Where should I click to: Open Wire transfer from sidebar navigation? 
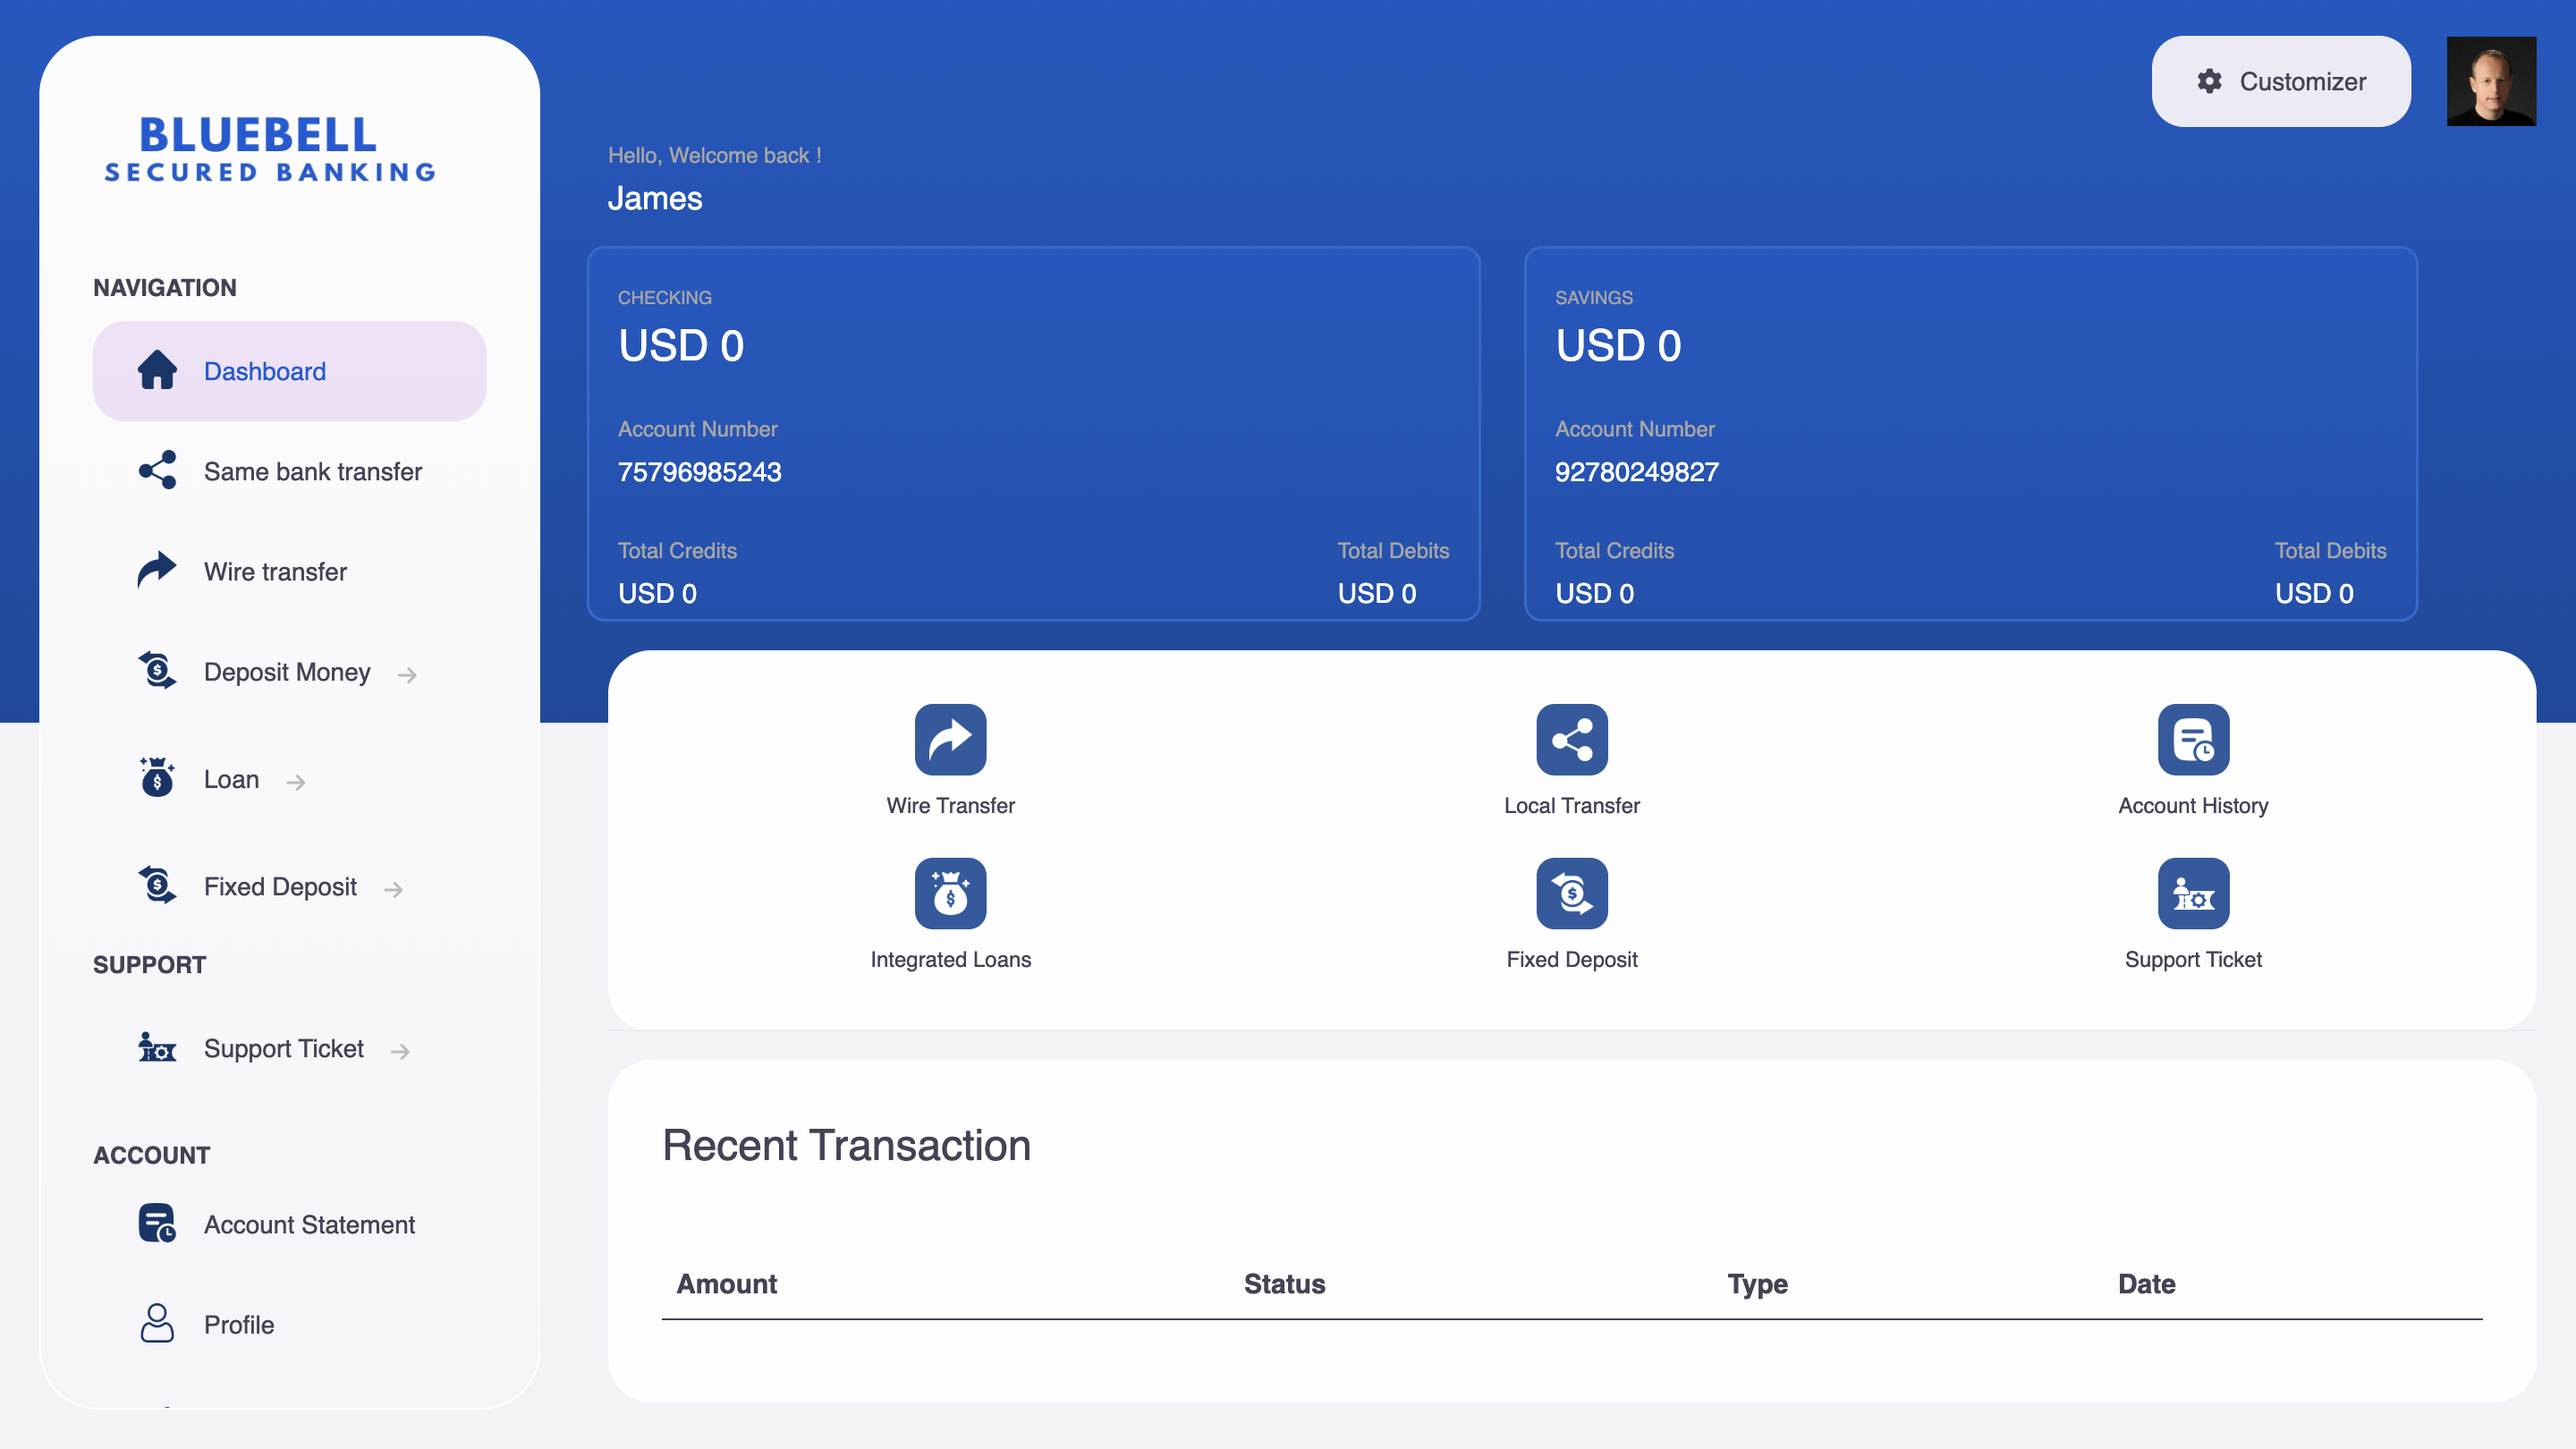(x=275, y=571)
